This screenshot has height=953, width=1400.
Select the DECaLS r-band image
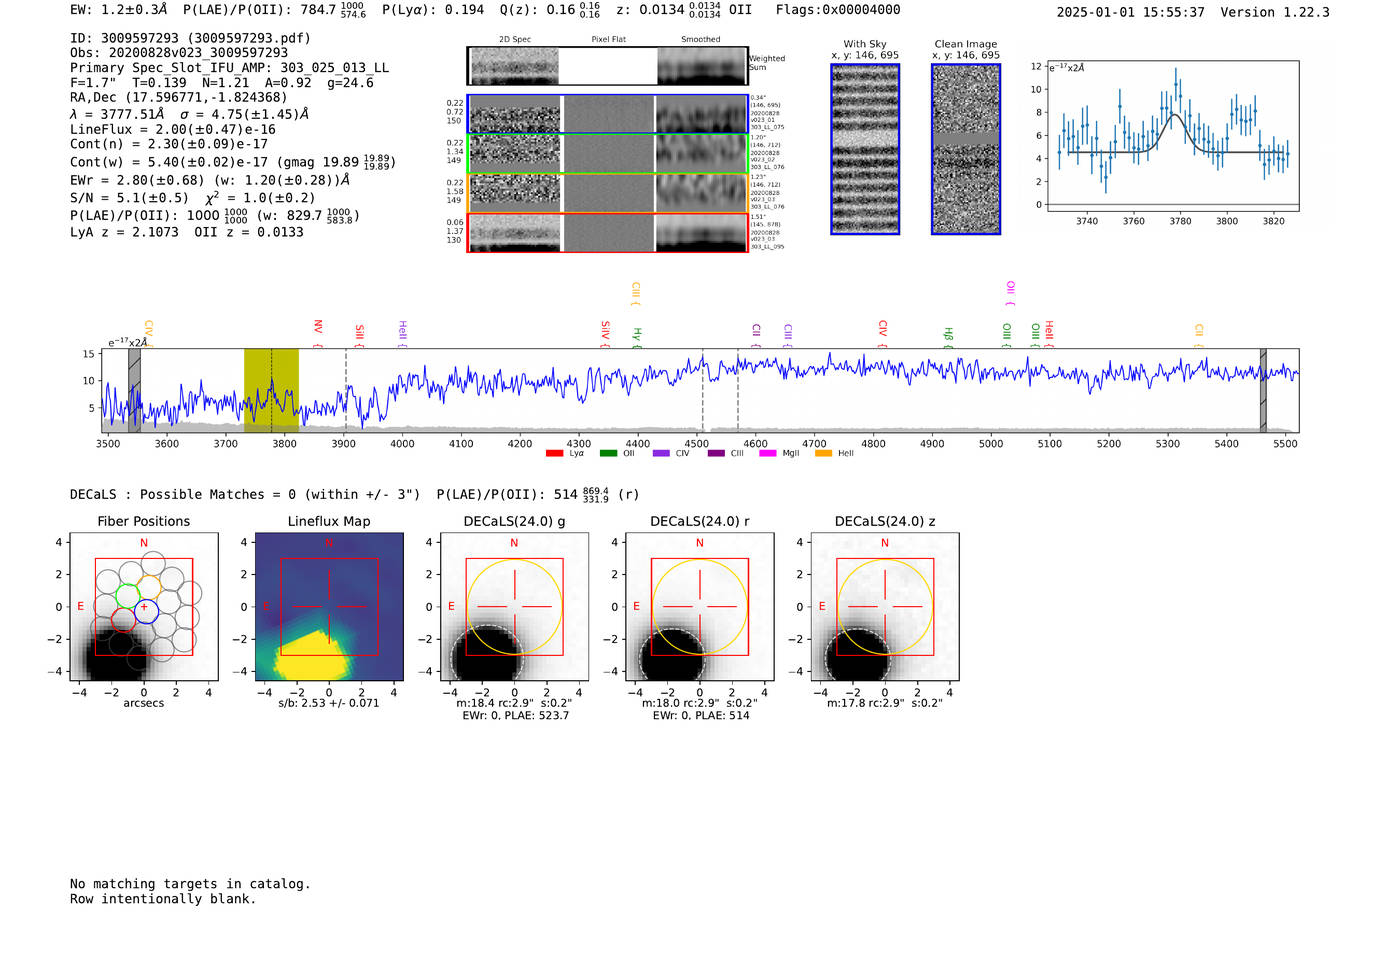point(699,607)
